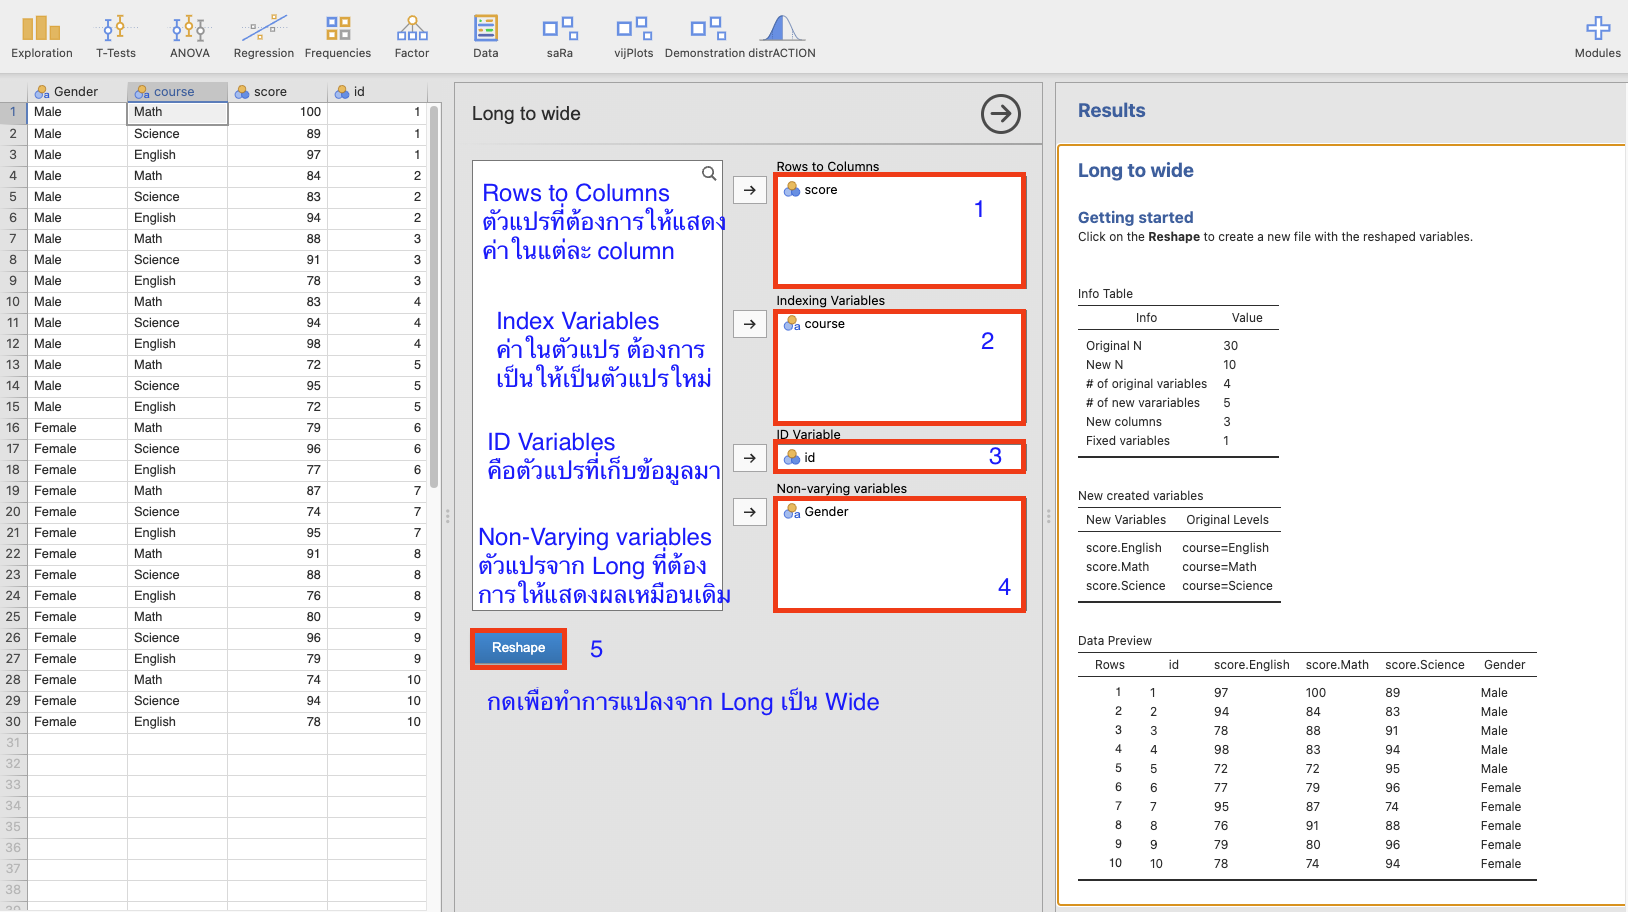Open the distrACTION module menu

[x=740, y=37]
